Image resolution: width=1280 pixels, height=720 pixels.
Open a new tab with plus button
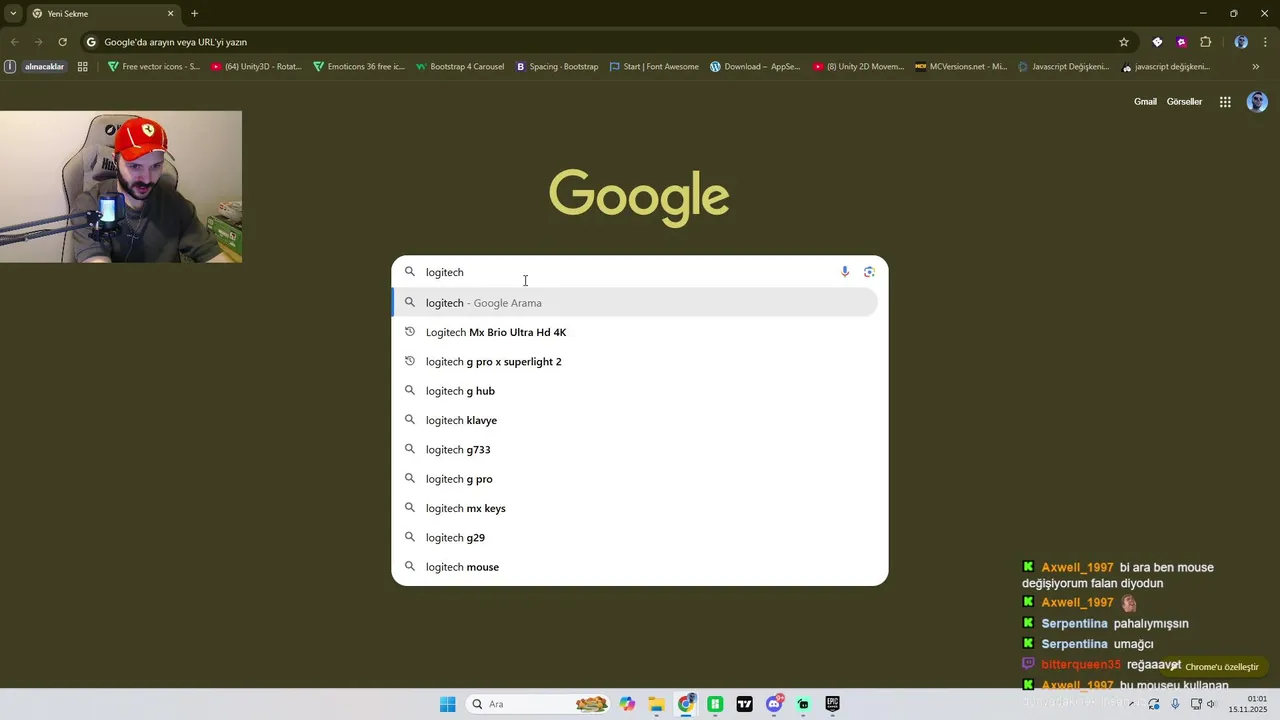tap(194, 13)
